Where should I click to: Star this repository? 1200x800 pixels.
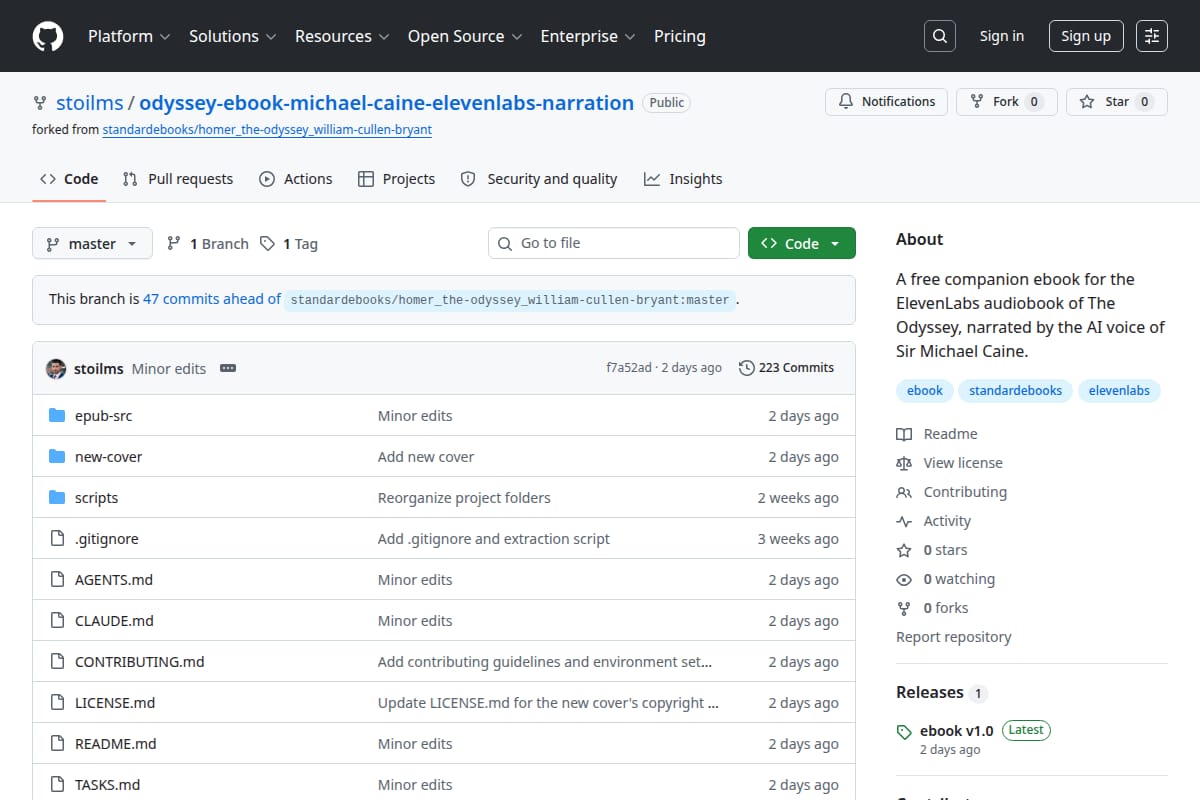1117,101
